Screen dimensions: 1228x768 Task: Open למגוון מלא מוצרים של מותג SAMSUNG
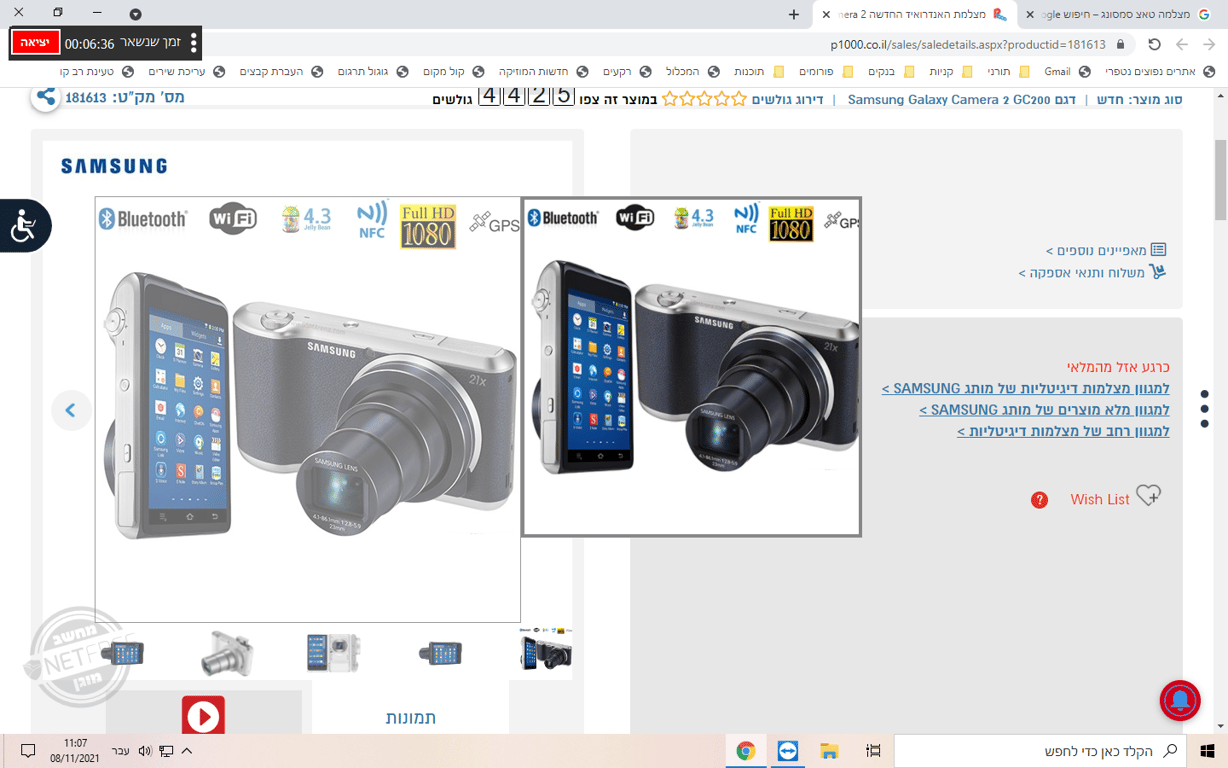pyautogui.click(x=1044, y=410)
